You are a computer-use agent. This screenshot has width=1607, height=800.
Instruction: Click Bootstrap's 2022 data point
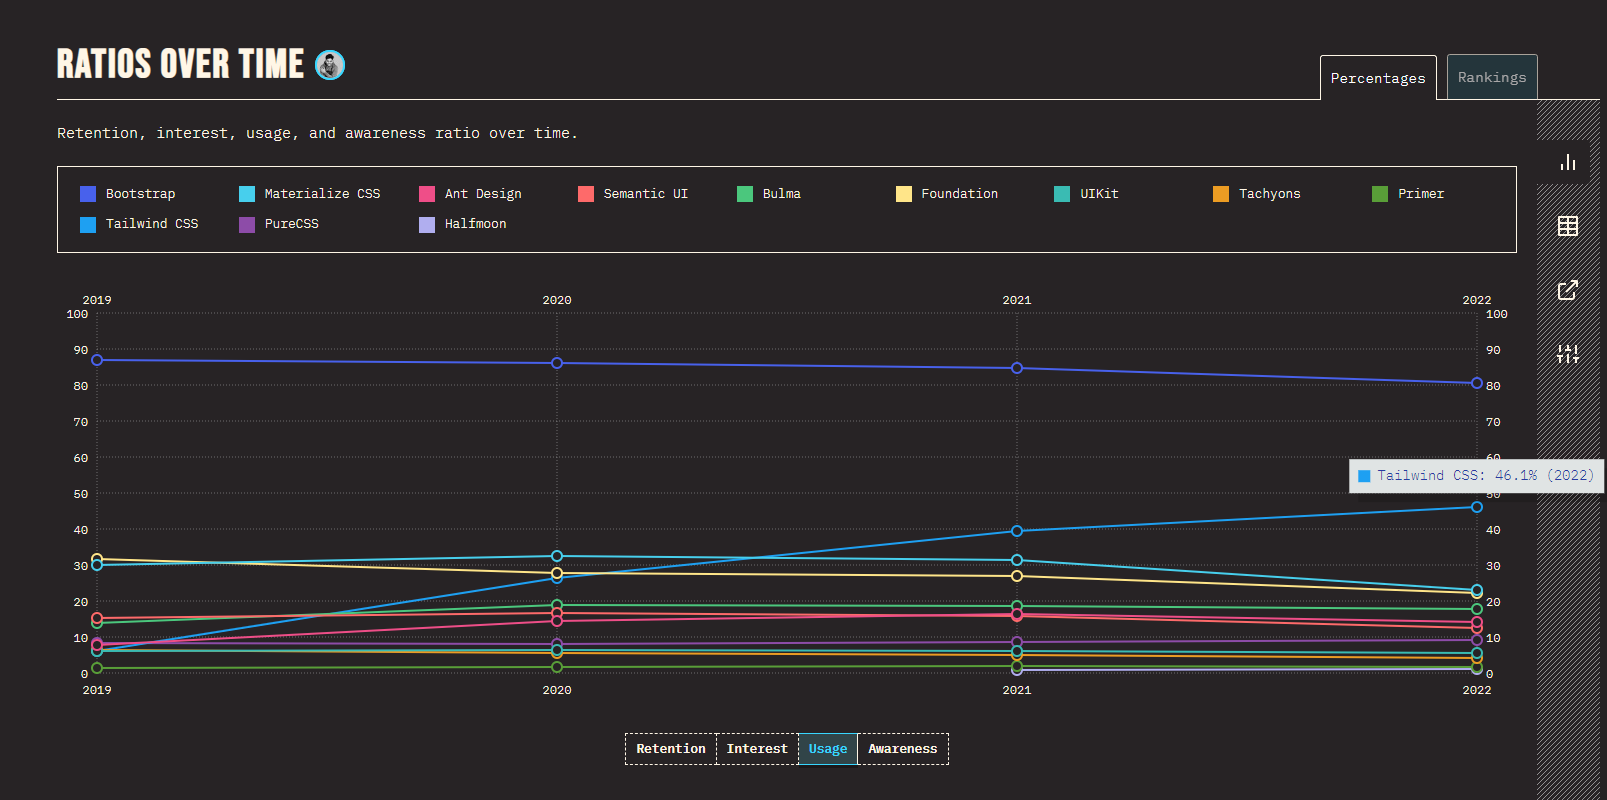pyautogui.click(x=1477, y=383)
